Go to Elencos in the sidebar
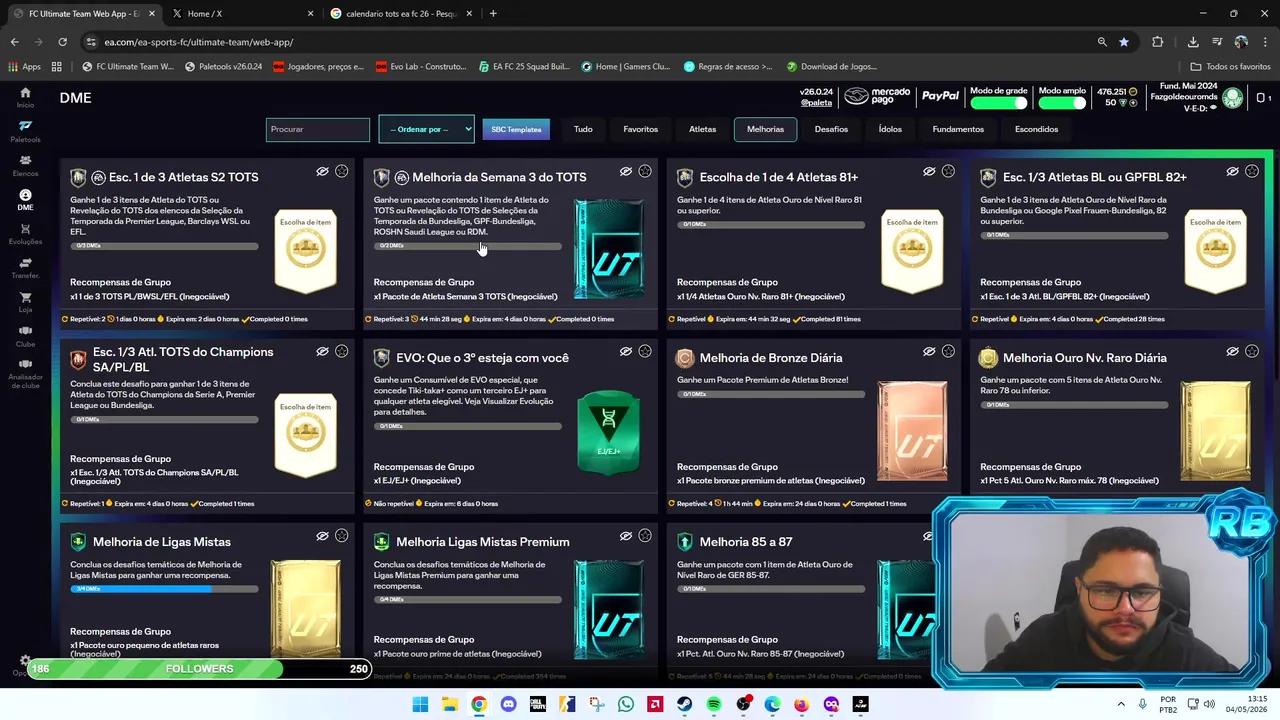This screenshot has height=720, width=1280. click(25, 165)
